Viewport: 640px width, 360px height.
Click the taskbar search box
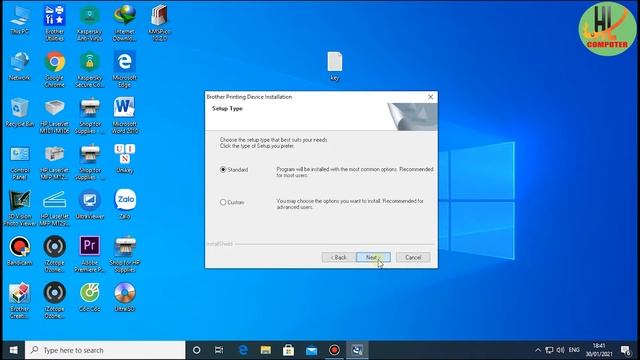105,350
